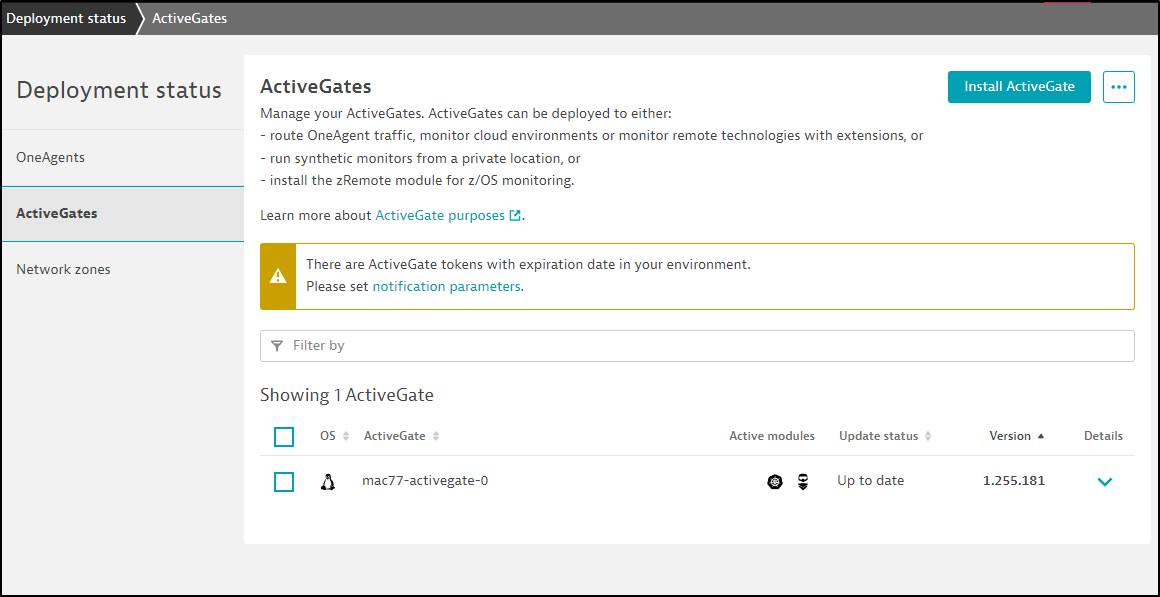Check the mac77-activegate-0 row checkbox
The image size is (1160, 597).
coord(284,482)
